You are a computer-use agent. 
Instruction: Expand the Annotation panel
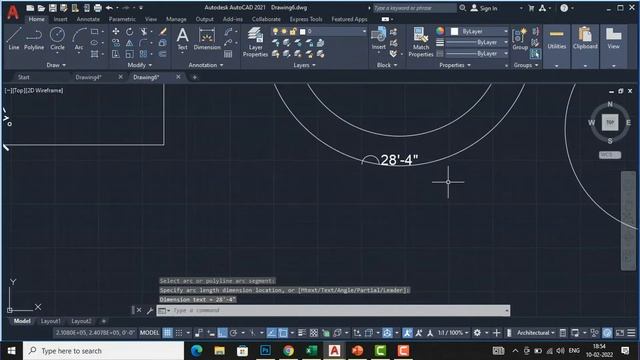(x=206, y=65)
